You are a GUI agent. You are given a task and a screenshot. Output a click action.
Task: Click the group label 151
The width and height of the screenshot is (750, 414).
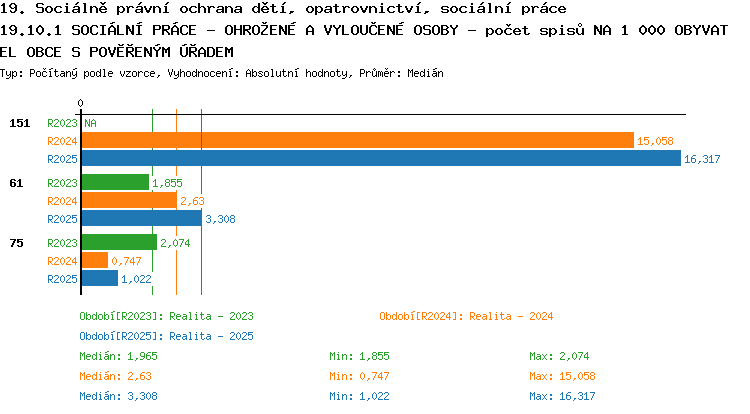pos(20,123)
